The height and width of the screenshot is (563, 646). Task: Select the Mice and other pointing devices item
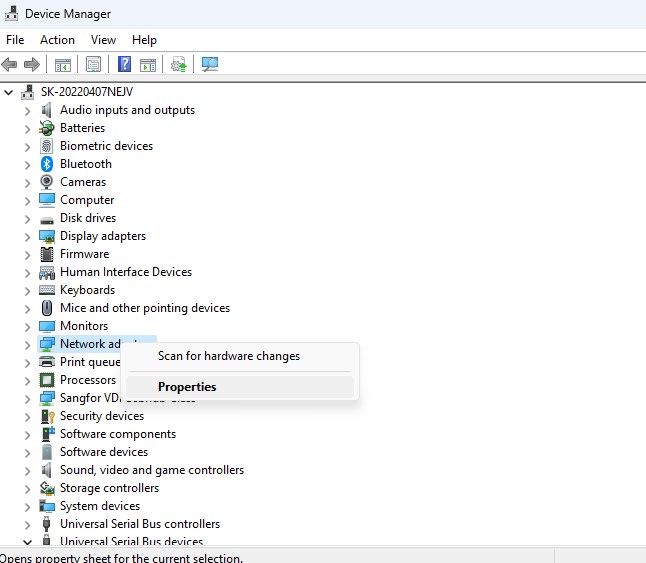(145, 308)
